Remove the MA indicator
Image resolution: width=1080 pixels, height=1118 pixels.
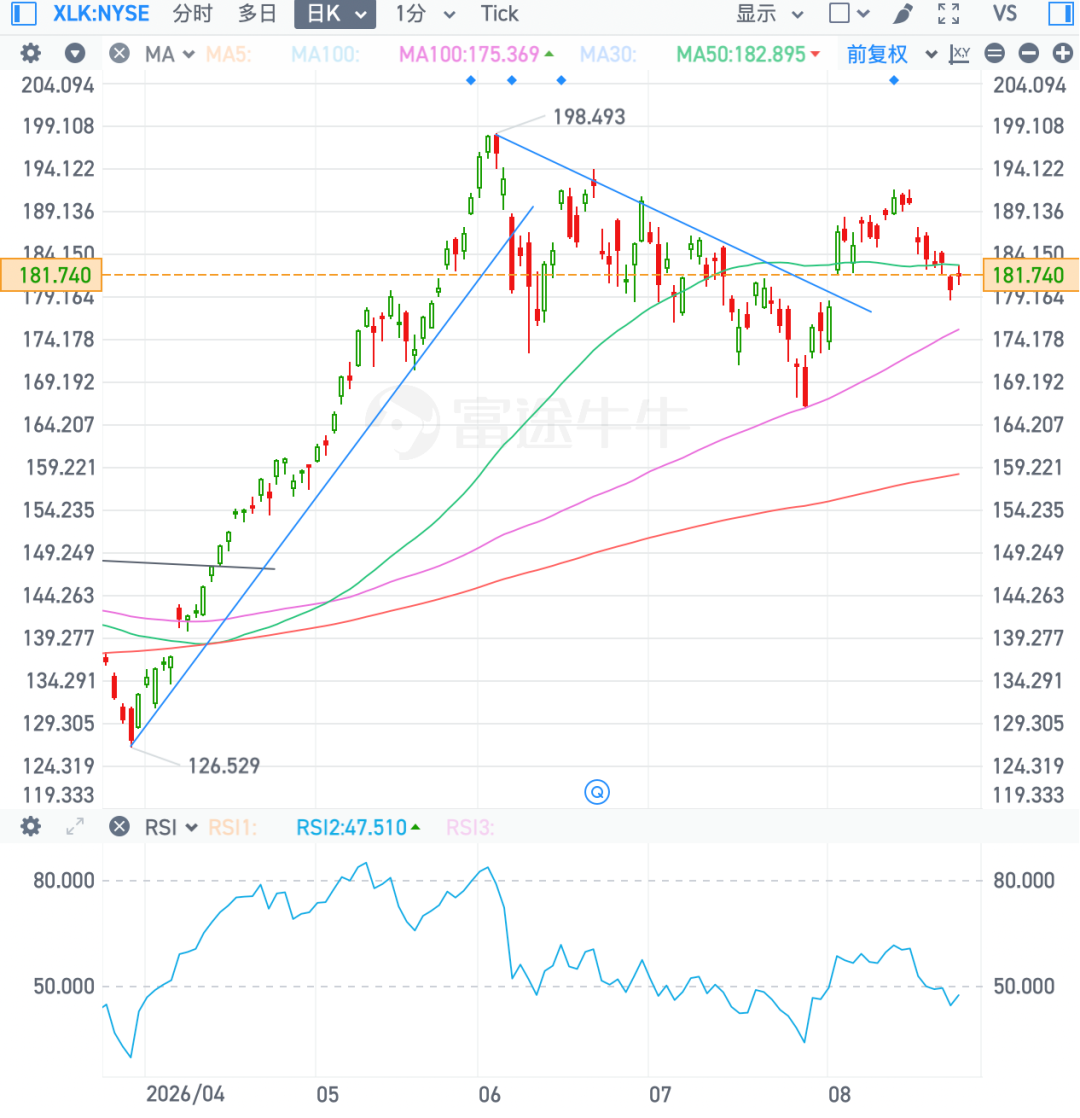pos(120,53)
